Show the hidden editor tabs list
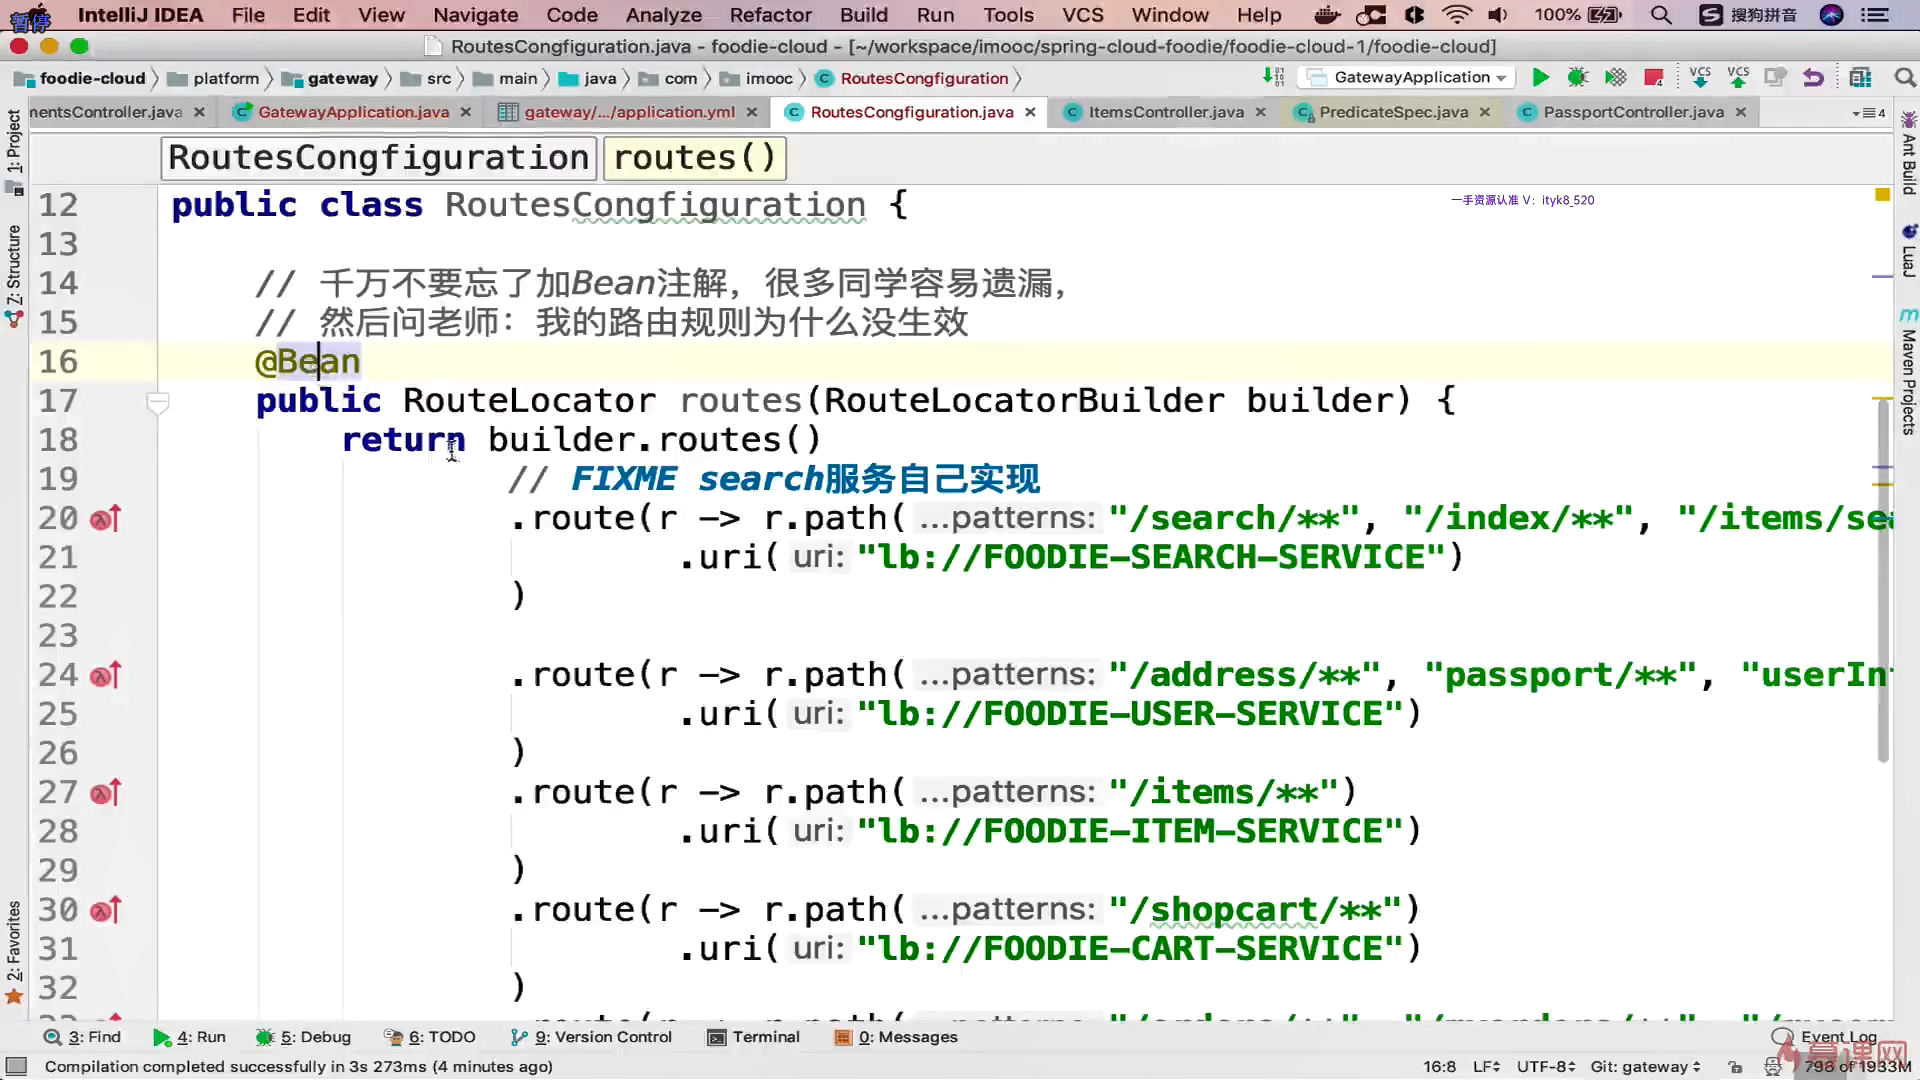Viewport: 1920px width, 1080px height. (x=1868, y=113)
